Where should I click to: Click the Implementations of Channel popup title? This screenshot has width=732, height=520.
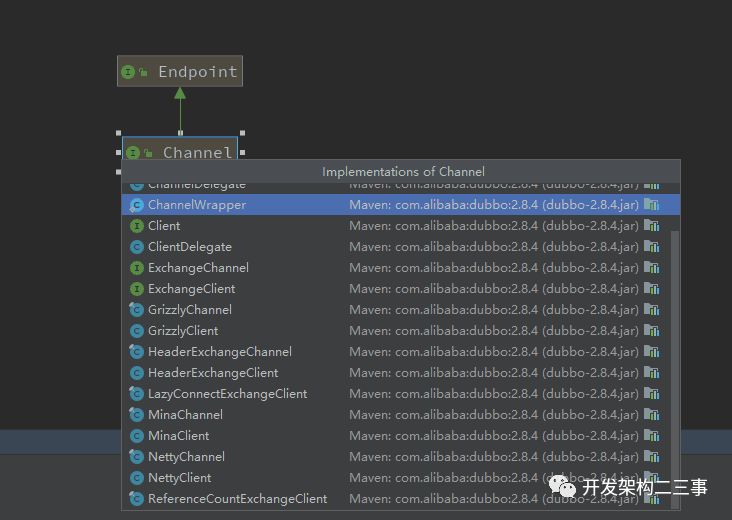tap(403, 172)
